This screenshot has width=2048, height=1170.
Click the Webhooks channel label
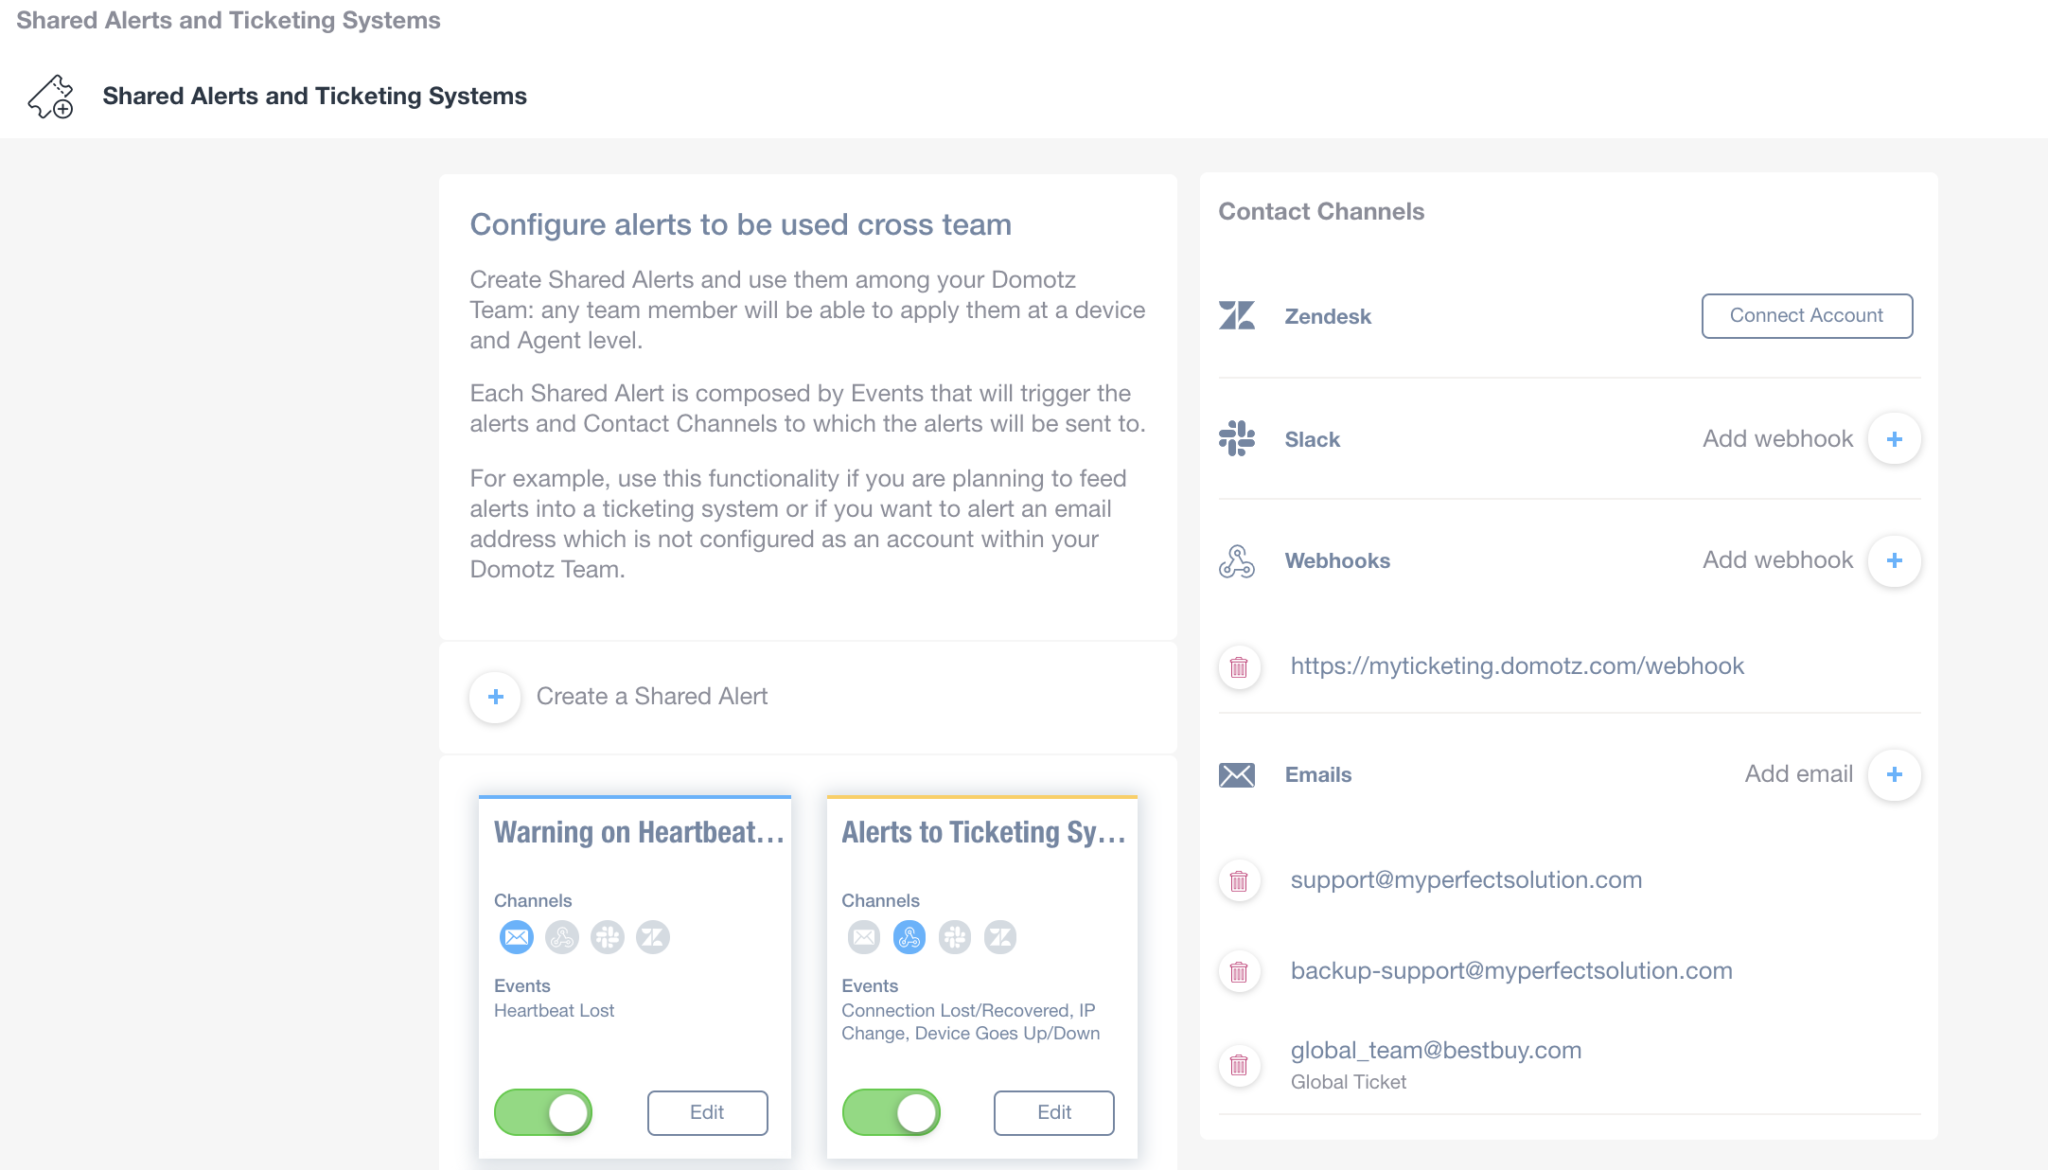click(1337, 561)
